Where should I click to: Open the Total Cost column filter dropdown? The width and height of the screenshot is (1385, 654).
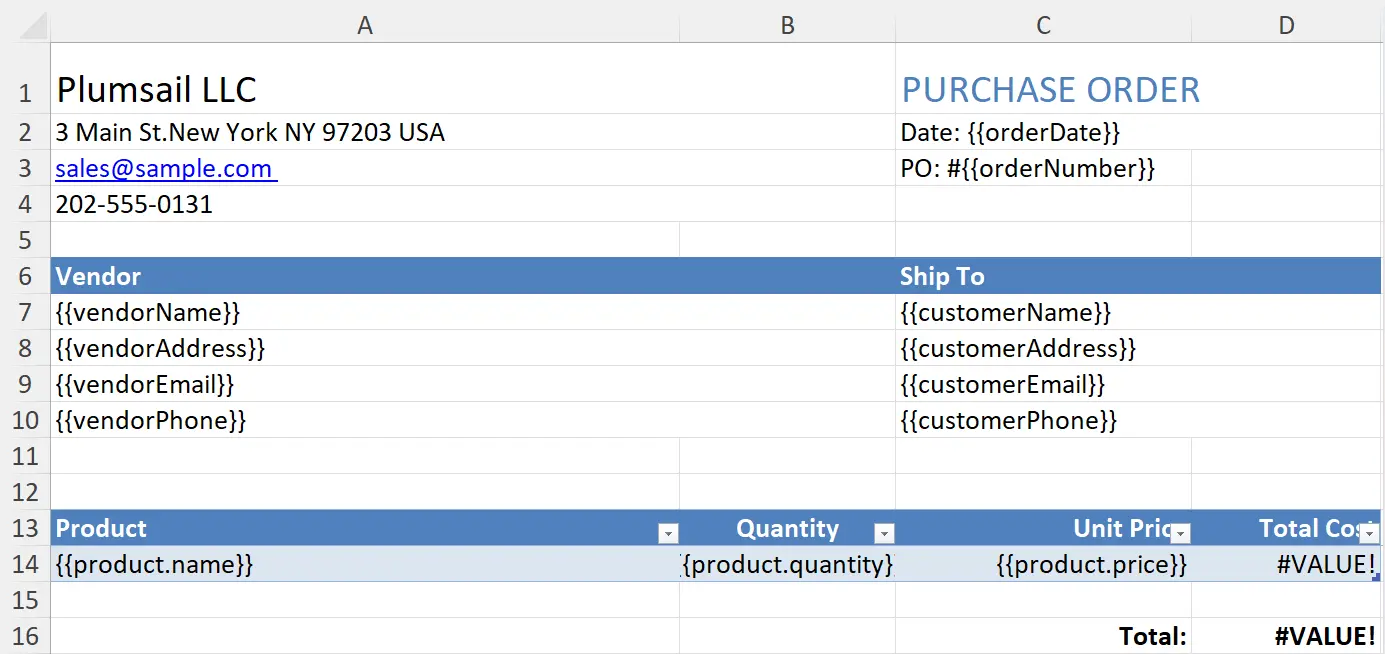(x=1370, y=534)
